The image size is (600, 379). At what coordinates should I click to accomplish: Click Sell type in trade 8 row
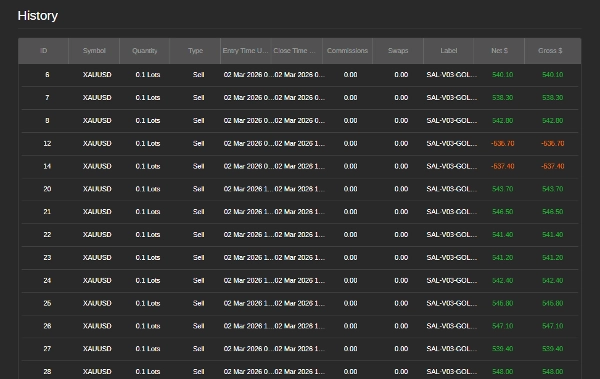pyautogui.click(x=198, y=121)
